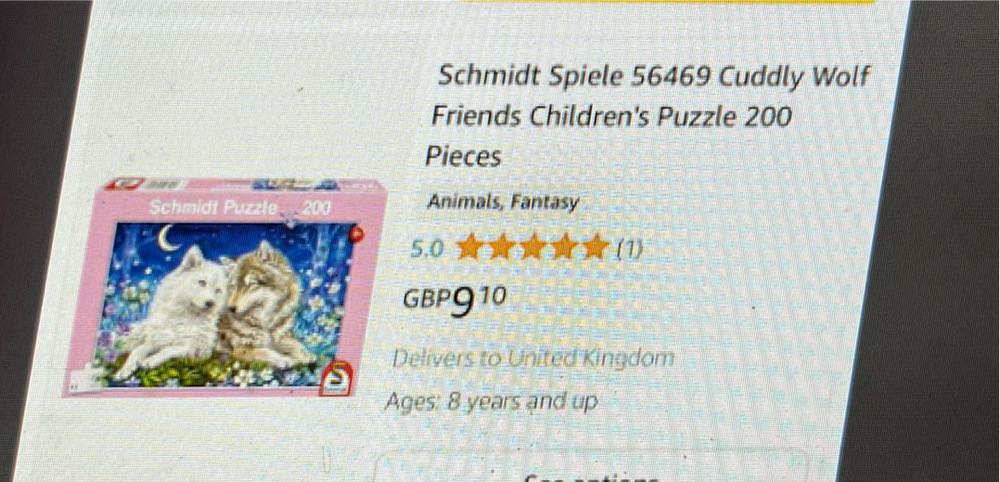Click the Ages: 8 years and up text
The width and height of the screenshot is (1000, 482).
(491, 402)
